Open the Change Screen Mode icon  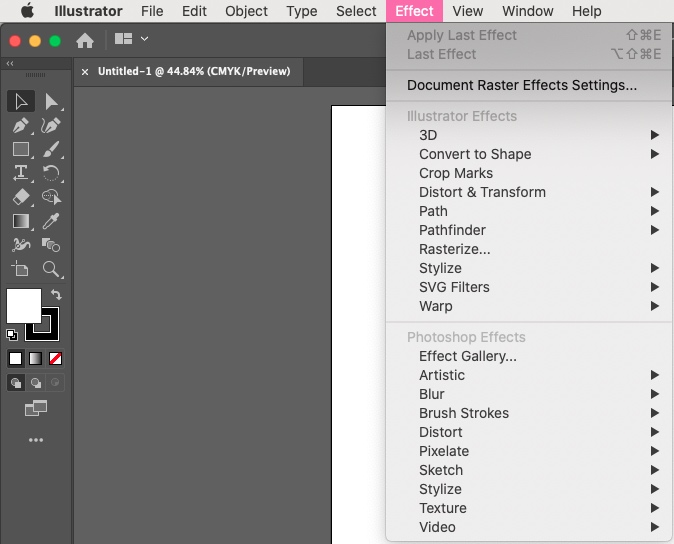tap(36, 408)
